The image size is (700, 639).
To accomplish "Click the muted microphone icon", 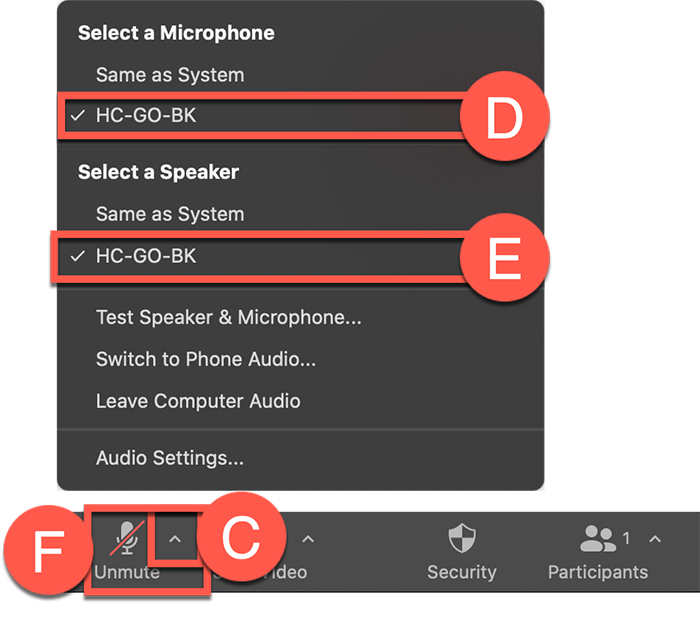I will coord(126,540).
